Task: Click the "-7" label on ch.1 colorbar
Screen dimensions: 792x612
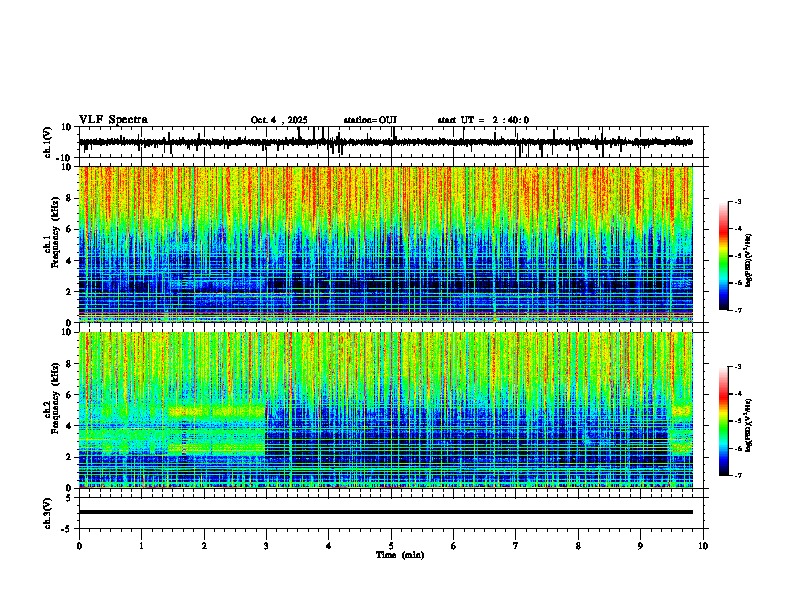Action: tap(737, 310)
